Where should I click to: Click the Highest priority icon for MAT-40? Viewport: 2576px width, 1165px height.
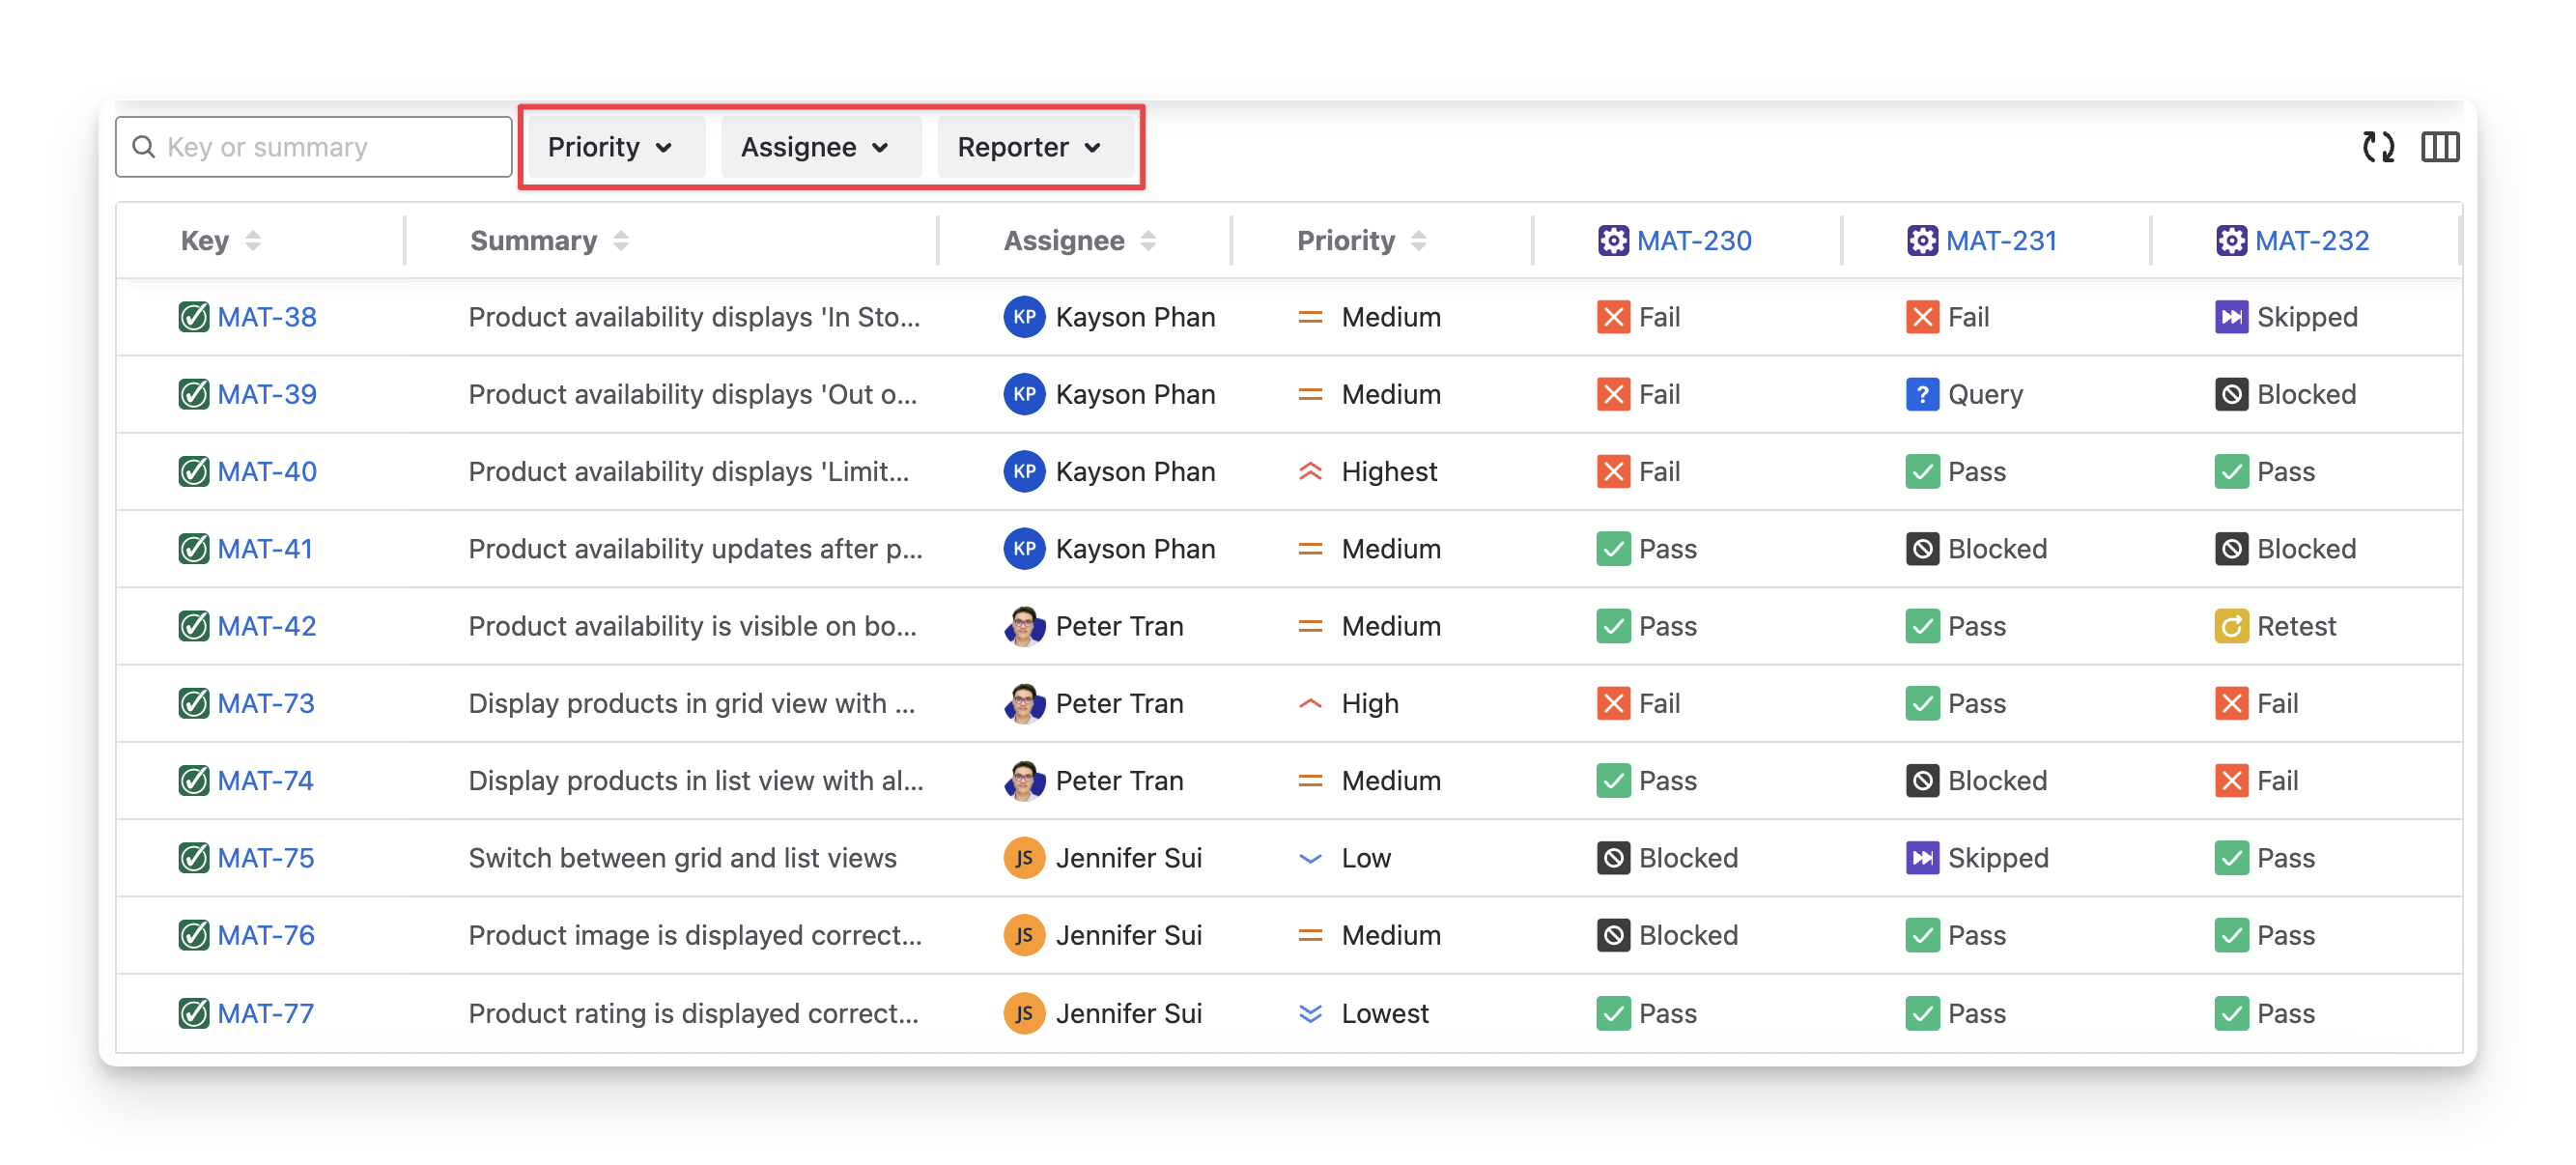click(x=1309, y=471)
